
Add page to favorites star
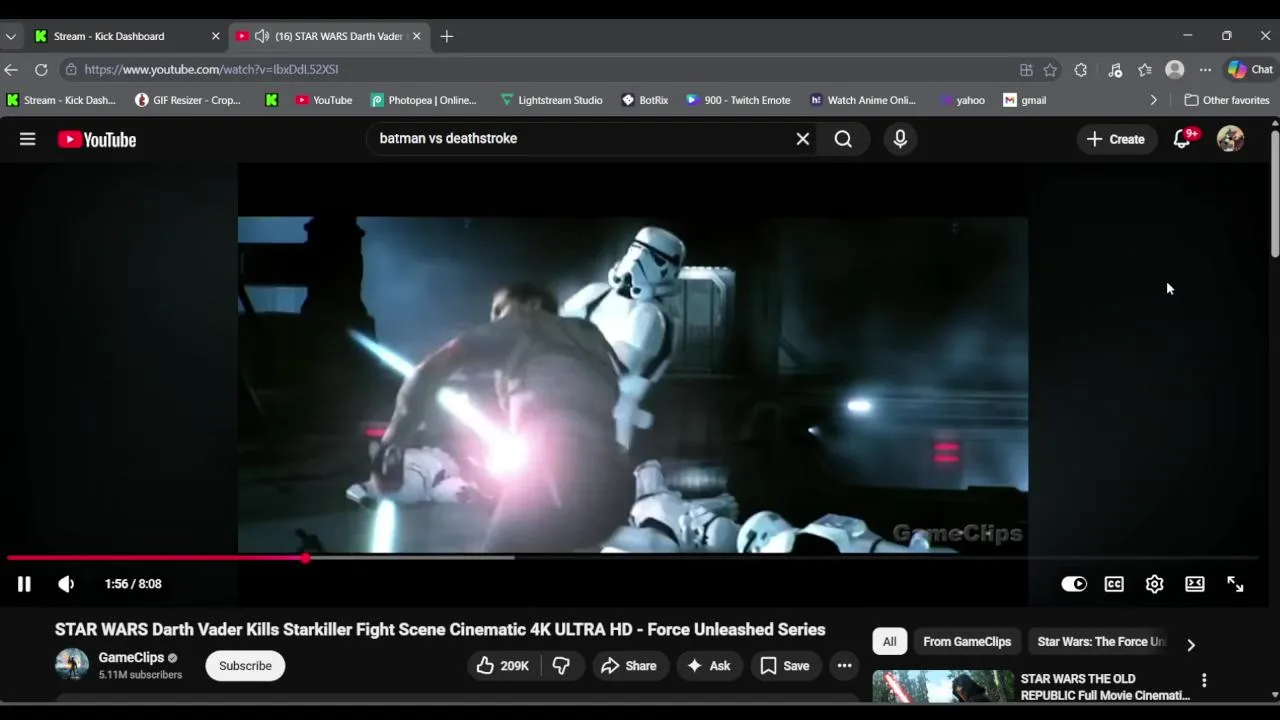1050,69
